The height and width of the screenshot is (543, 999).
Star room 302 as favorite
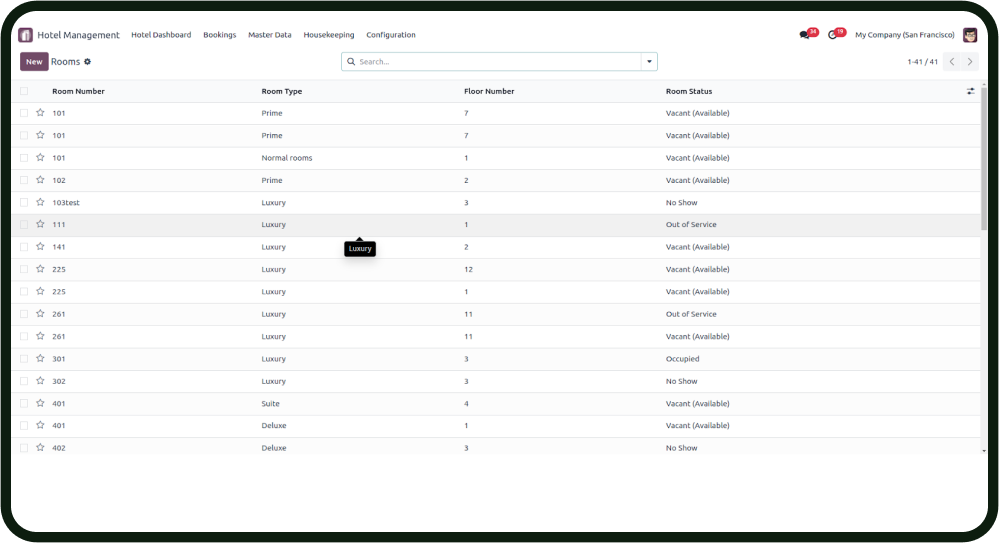(41, 381)
